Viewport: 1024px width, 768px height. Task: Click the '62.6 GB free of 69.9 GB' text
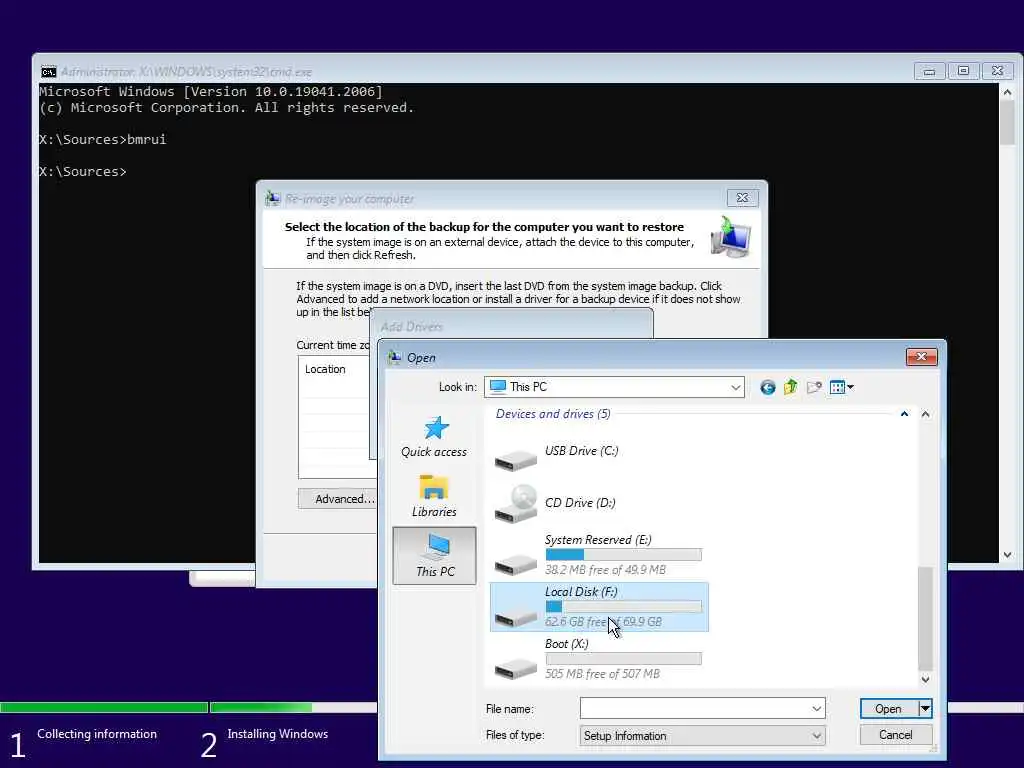point(603,622)
